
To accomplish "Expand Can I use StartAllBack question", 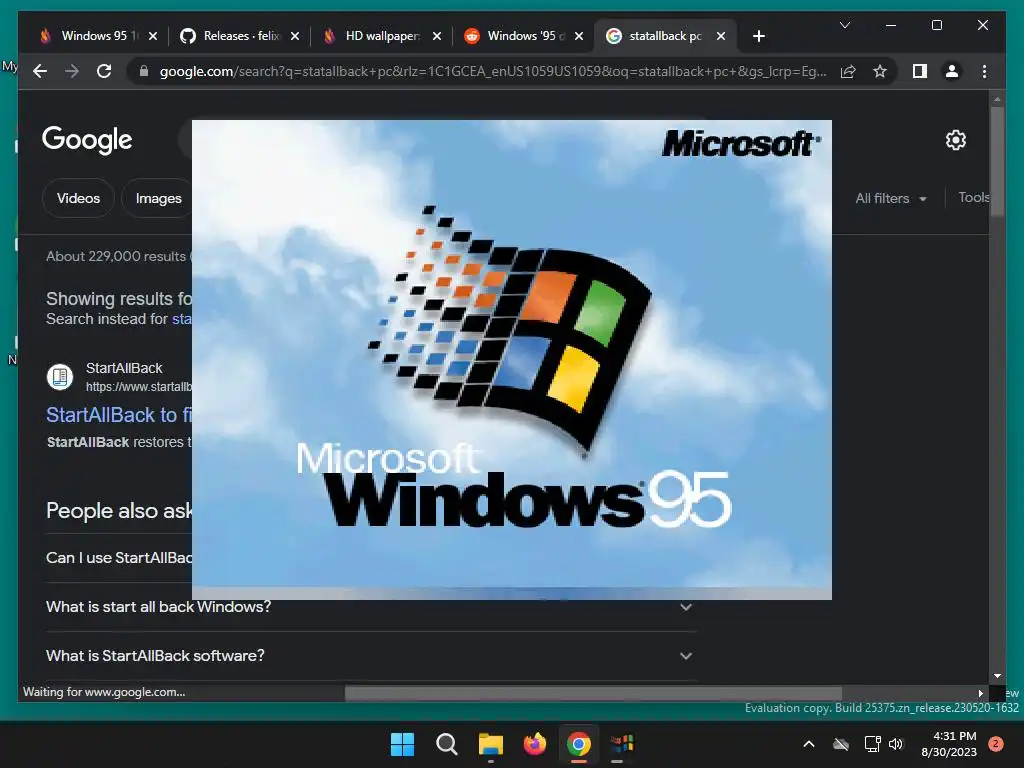I will (119, 558).
